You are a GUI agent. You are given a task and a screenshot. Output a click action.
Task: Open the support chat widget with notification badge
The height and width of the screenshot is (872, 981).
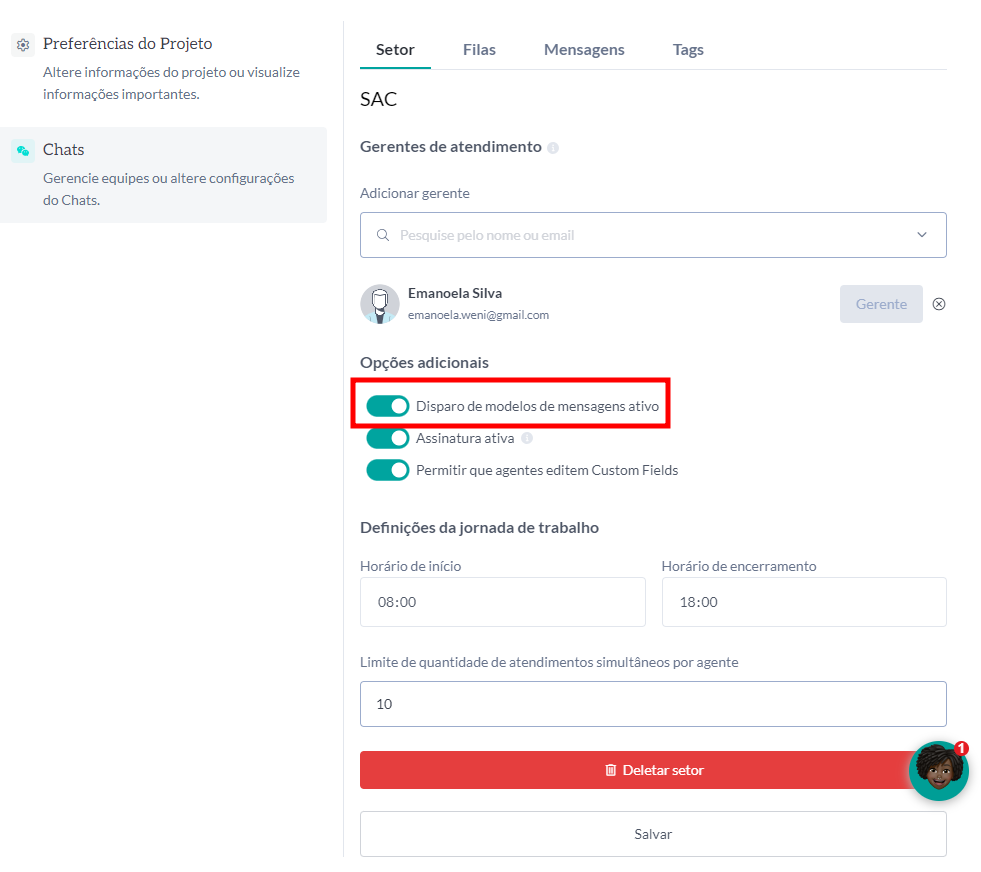coord(938,770)
